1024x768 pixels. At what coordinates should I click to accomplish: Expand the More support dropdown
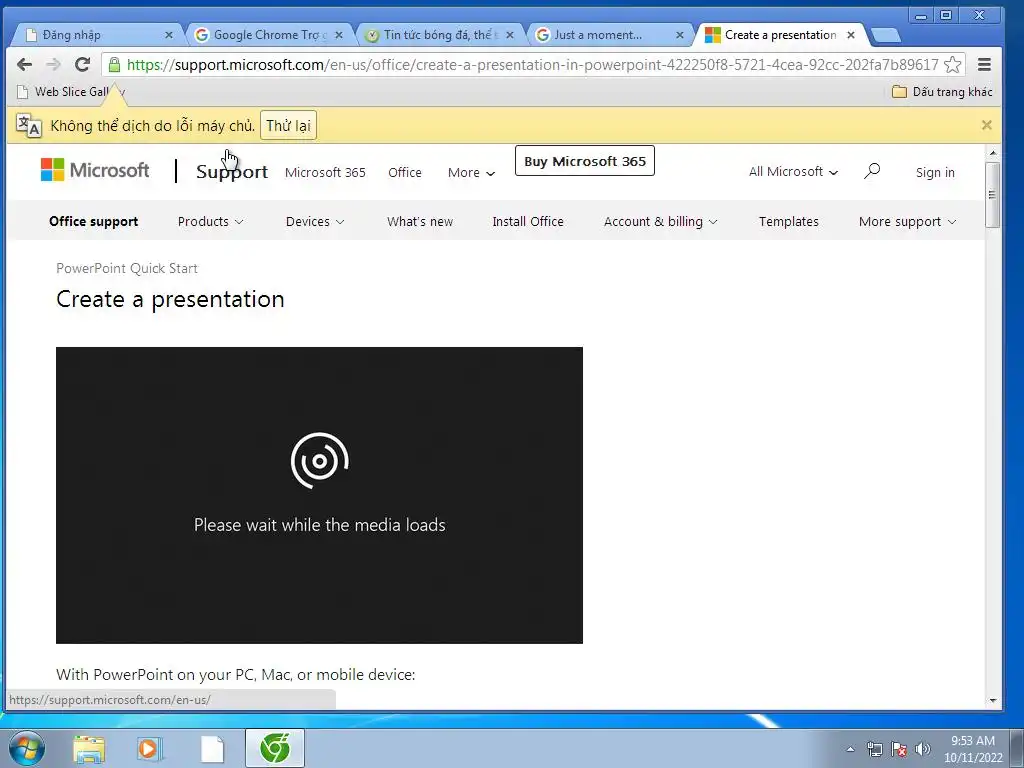907,221
